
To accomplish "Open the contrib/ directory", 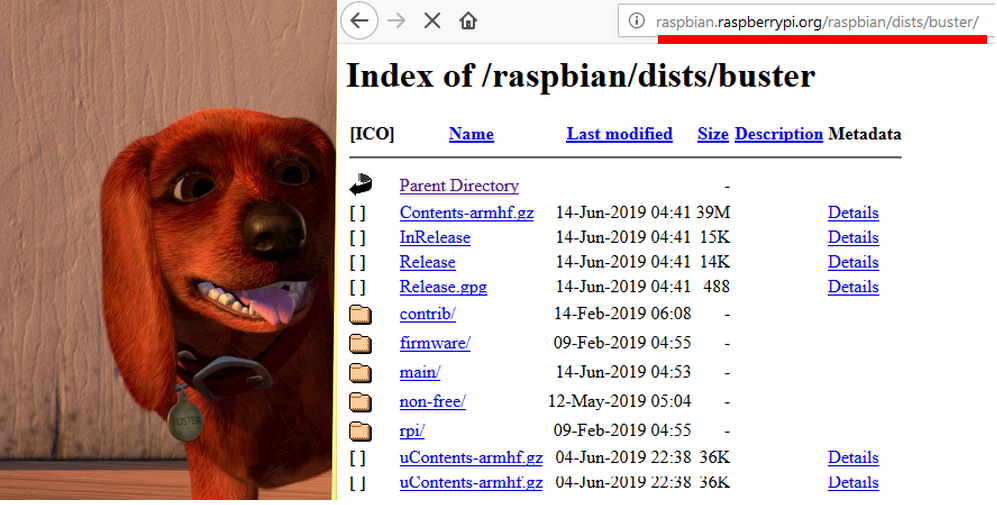I will (427, 314).
